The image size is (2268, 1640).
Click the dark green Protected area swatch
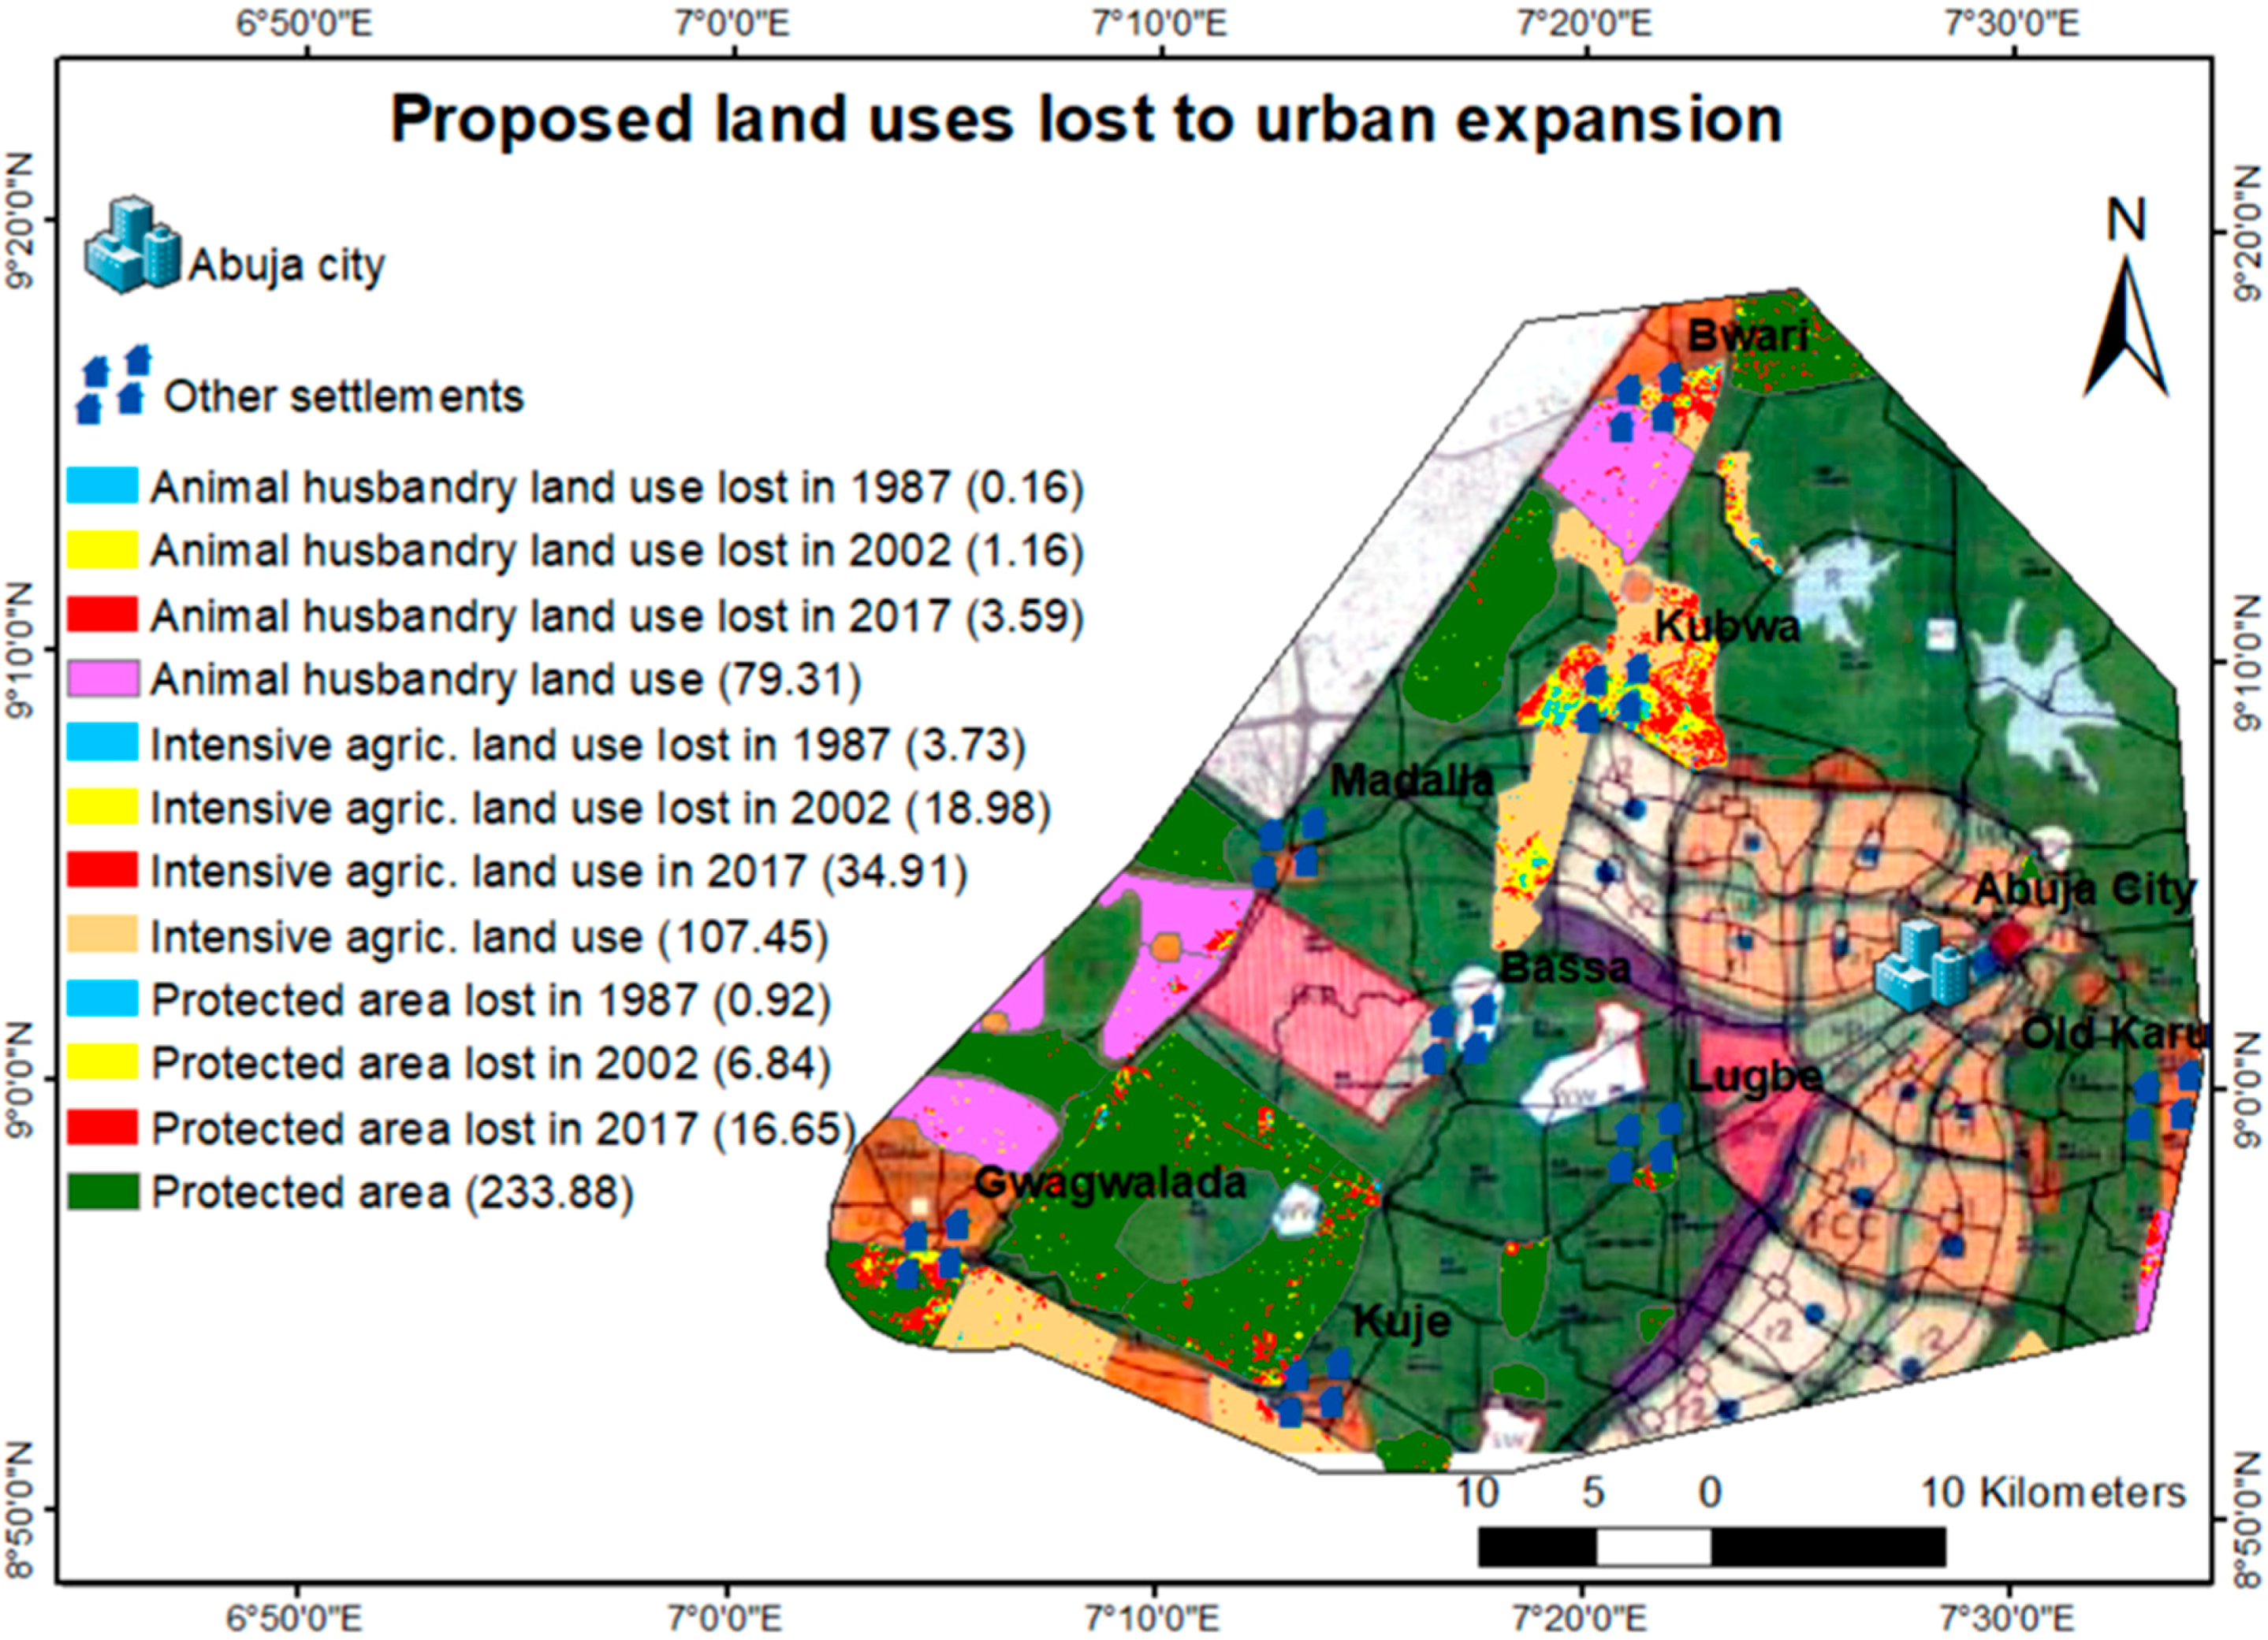(103, 1192)
